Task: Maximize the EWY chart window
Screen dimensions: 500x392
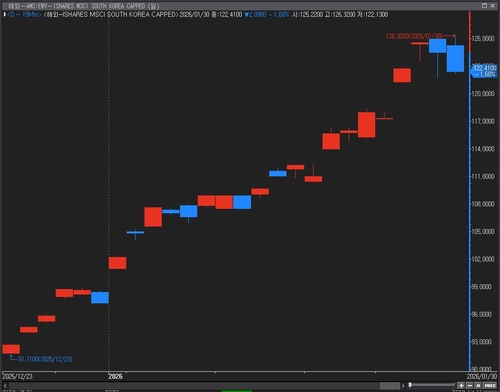Action: point(484,6)
